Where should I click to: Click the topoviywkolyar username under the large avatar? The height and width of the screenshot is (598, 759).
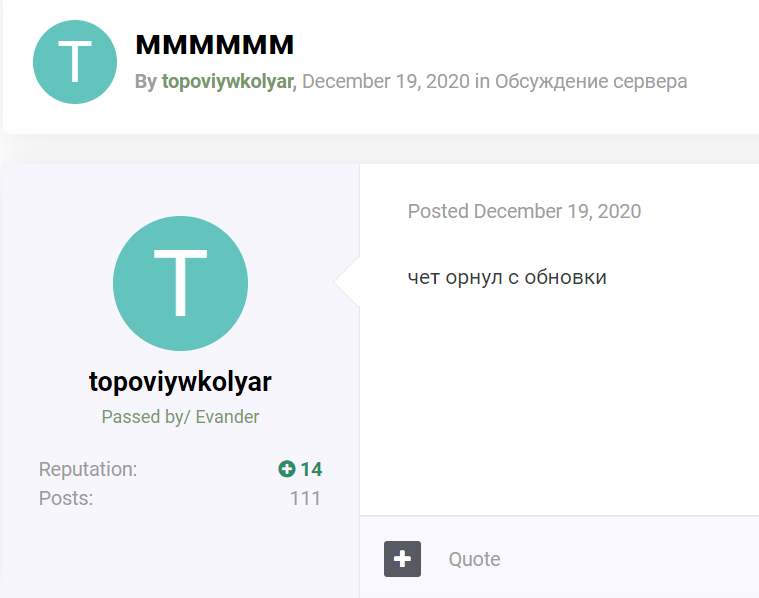pos(180,382)
